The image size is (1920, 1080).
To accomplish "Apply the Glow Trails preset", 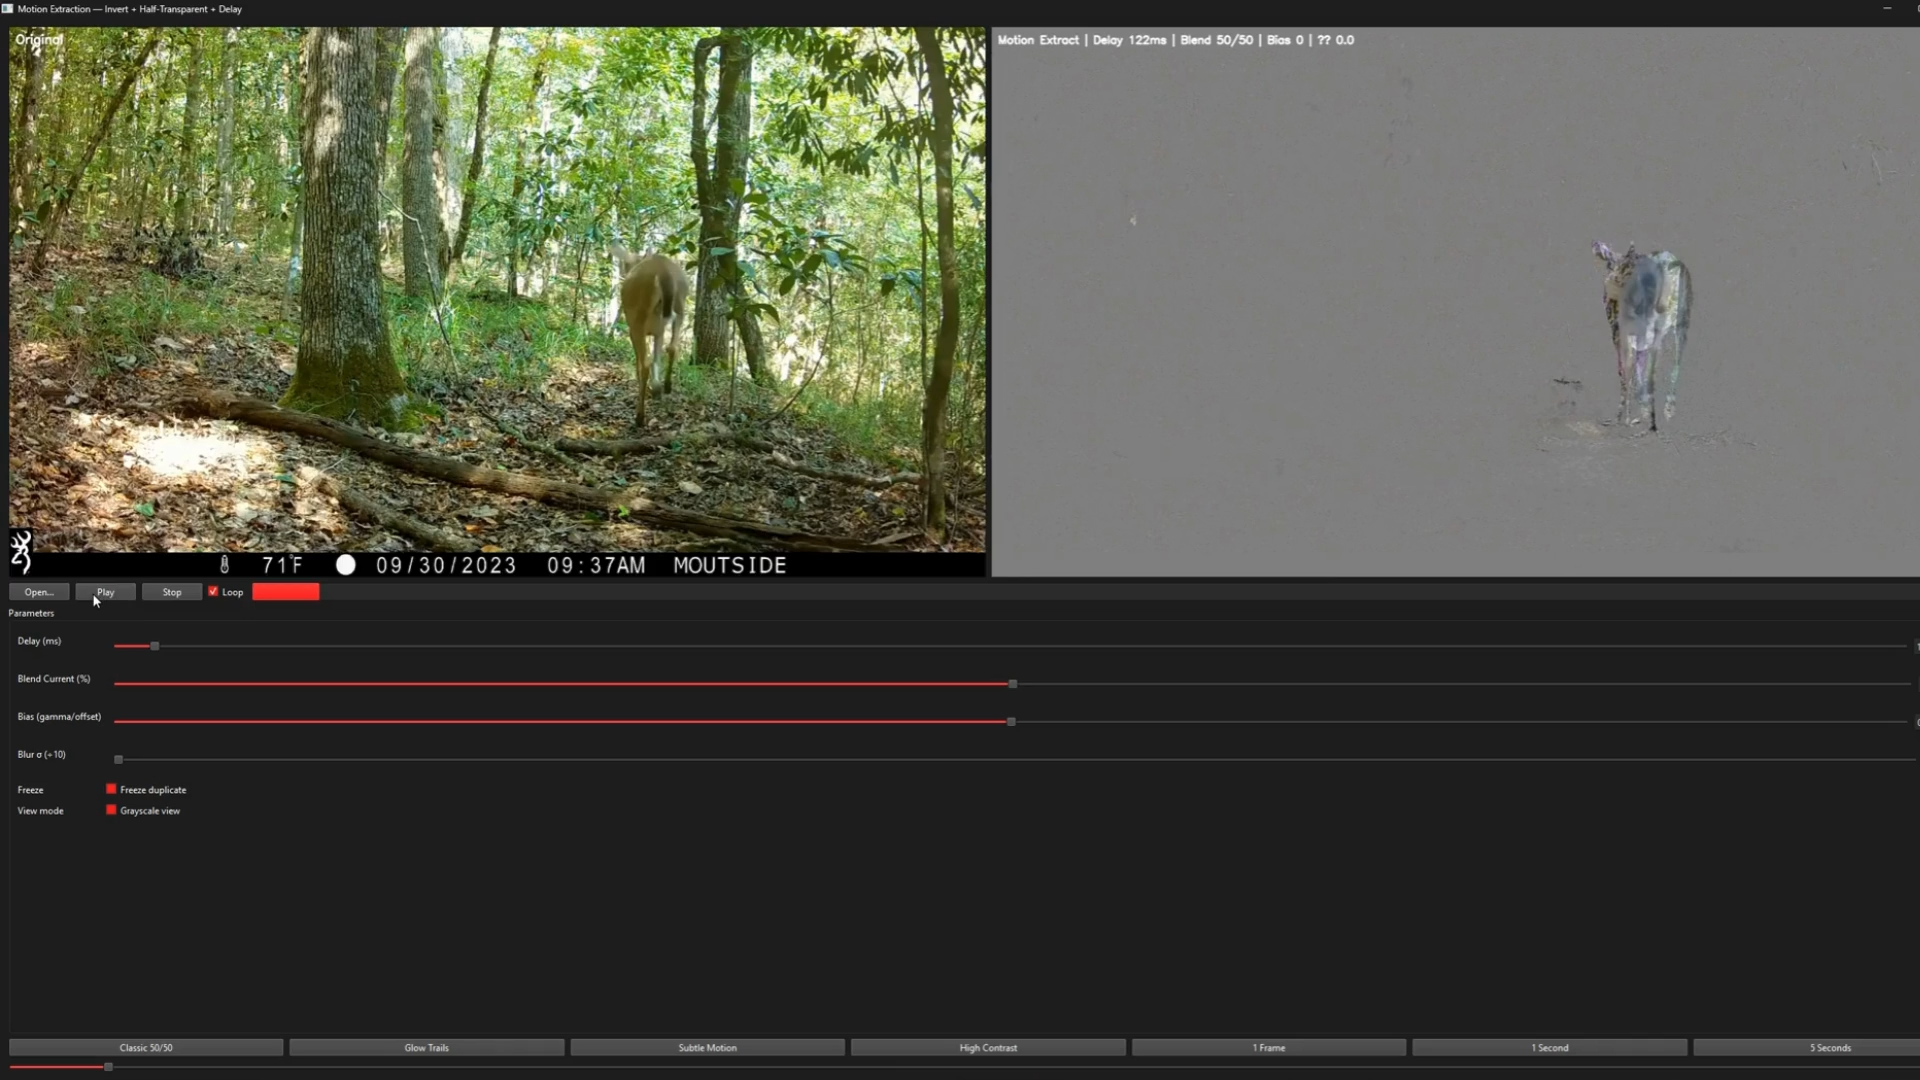I will click(x=426, y=1048).
